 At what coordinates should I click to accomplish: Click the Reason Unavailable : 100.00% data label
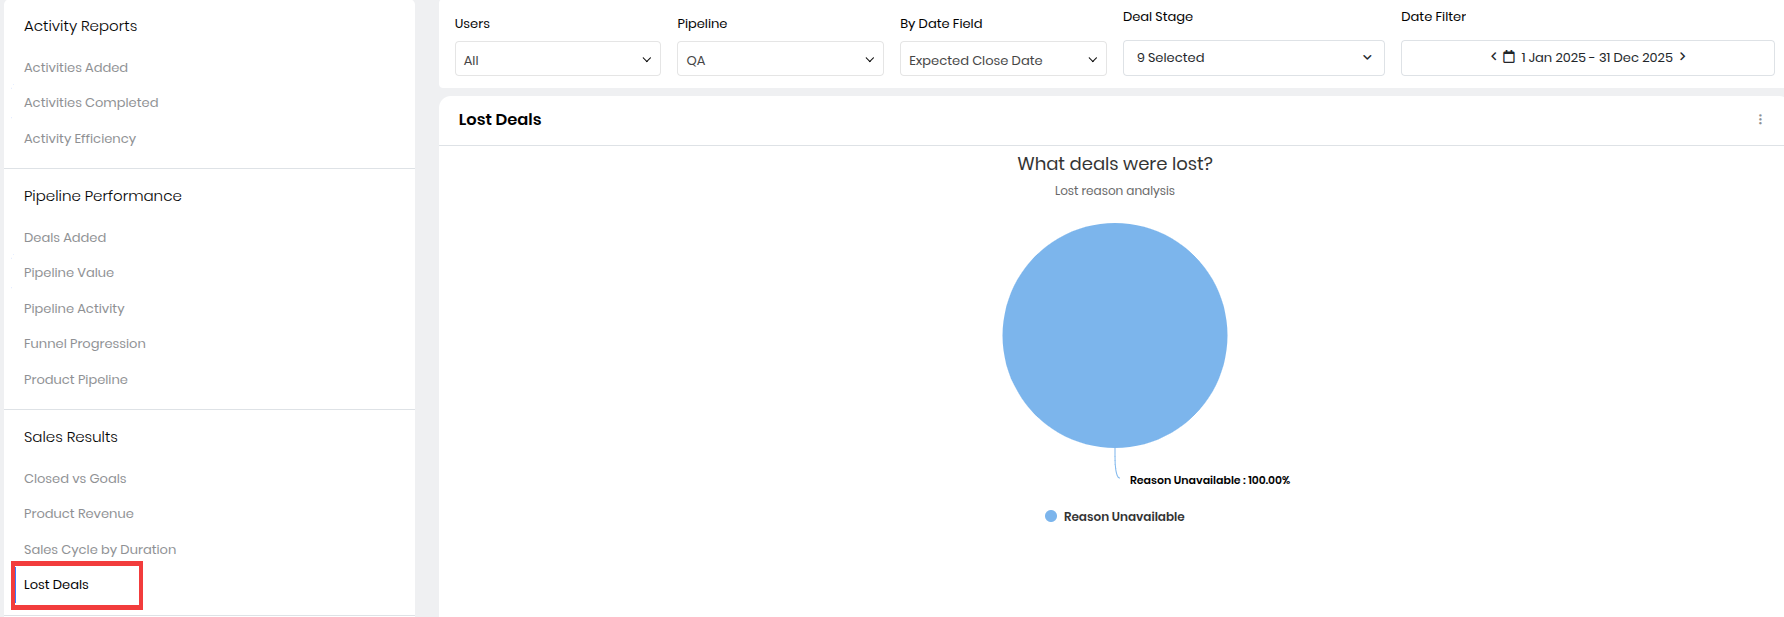click(1210, 480)
